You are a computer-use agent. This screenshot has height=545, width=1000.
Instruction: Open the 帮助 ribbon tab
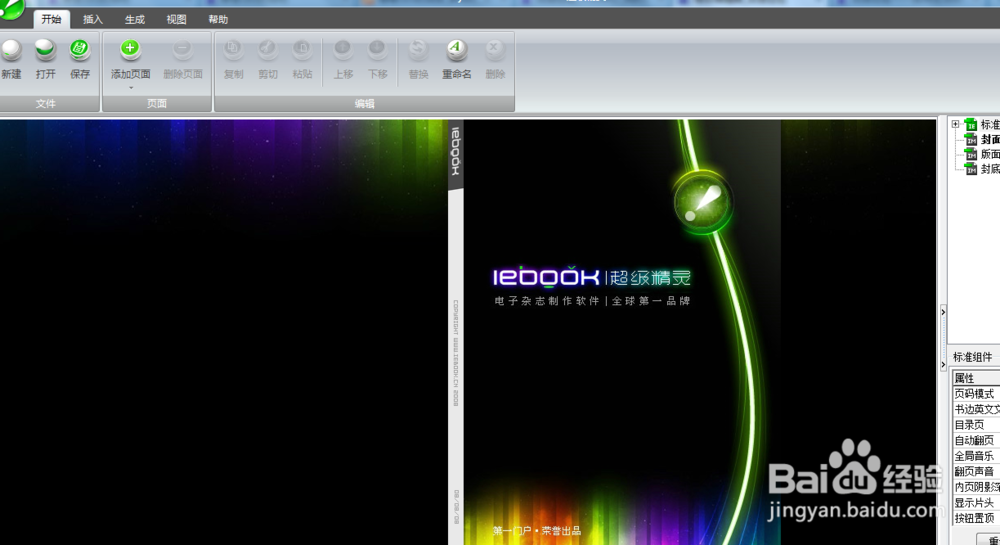click(x=218, y=20)
